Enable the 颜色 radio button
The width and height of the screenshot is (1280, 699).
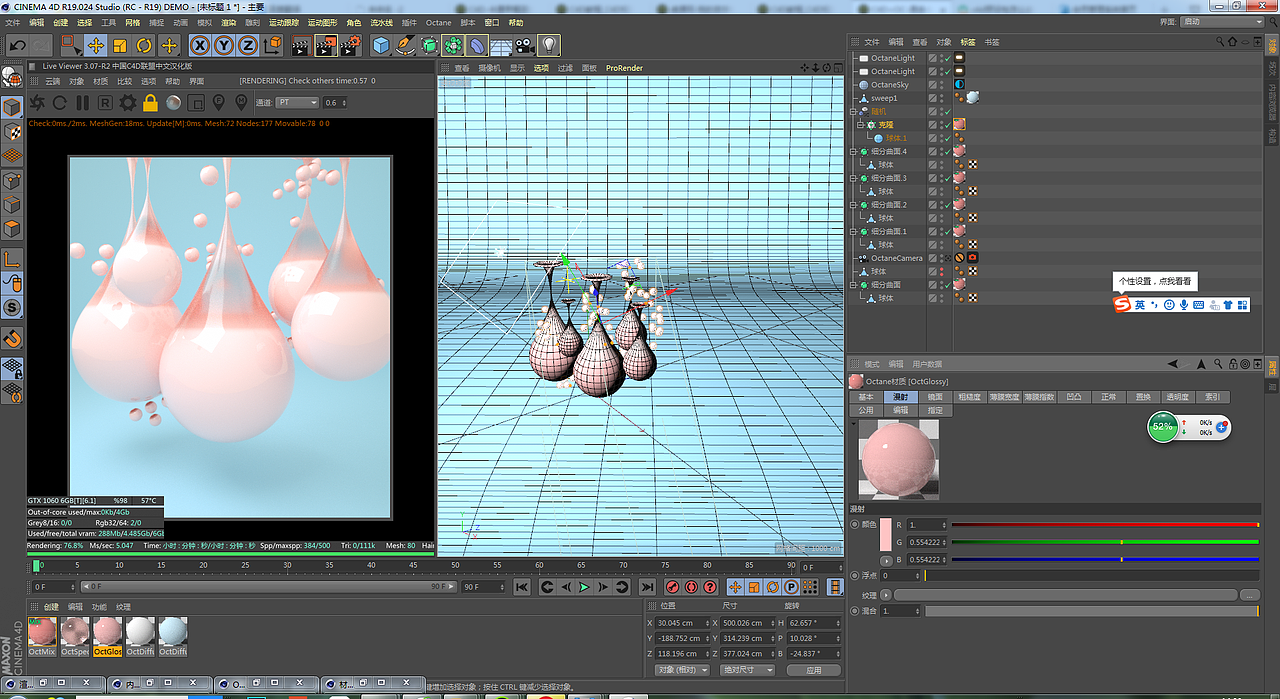click(854, 524)
